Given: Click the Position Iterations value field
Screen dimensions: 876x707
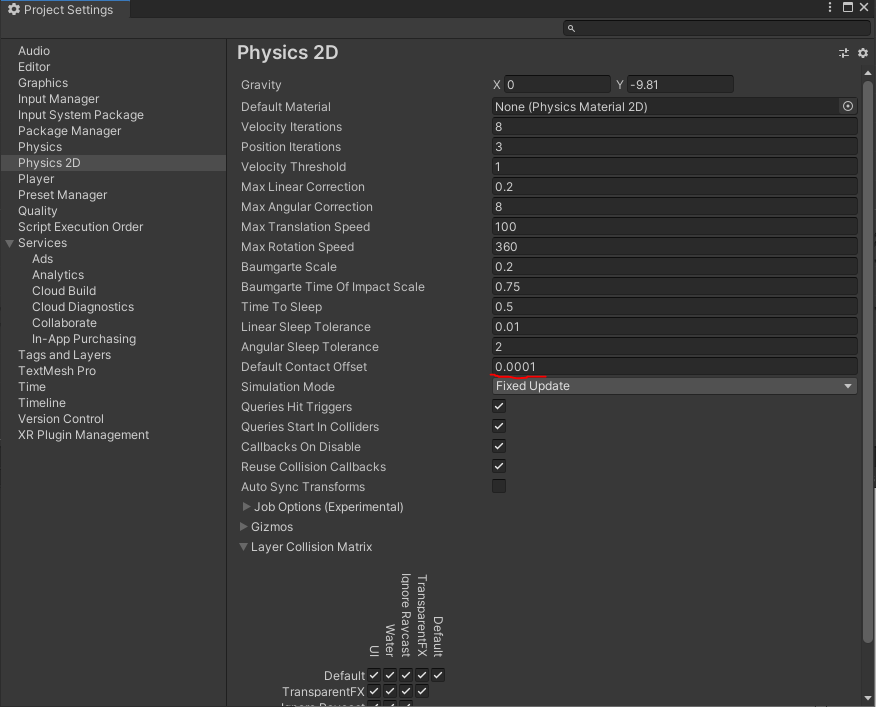Looking at the screenshot, I should pyautogui.click(x=674, y=147).
